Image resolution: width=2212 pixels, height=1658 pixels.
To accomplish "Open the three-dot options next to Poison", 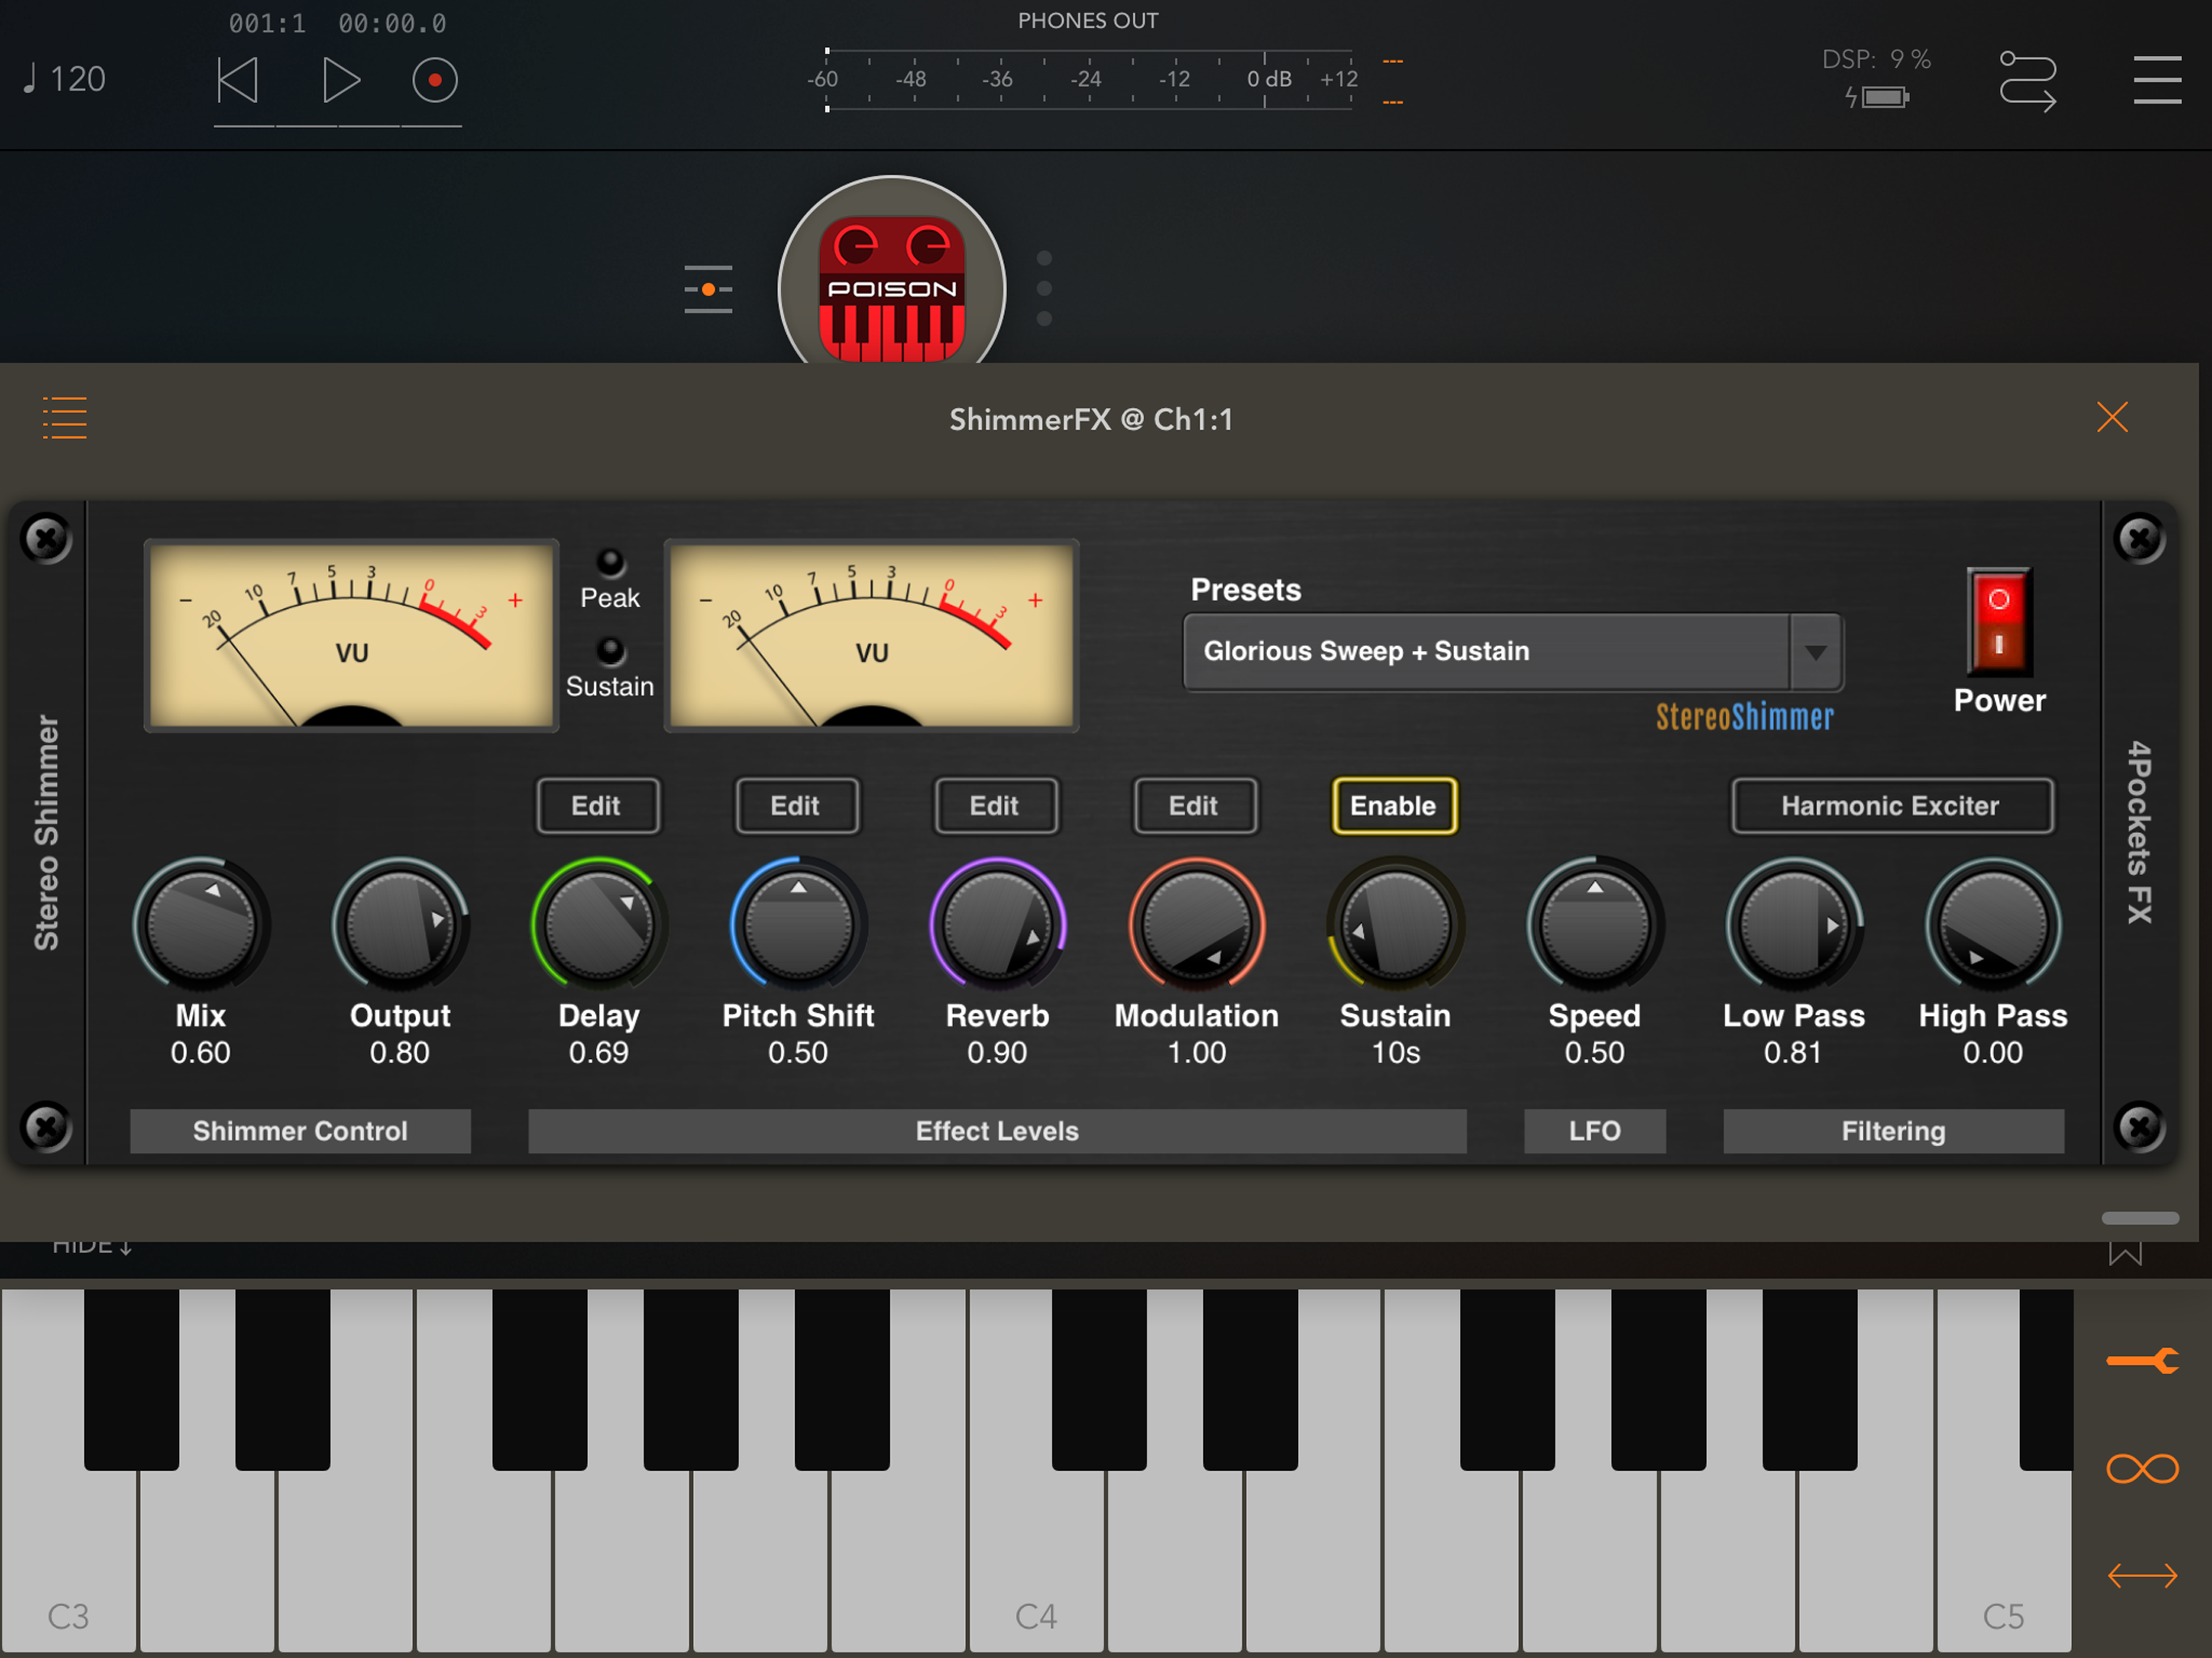I will point(1044,288).
